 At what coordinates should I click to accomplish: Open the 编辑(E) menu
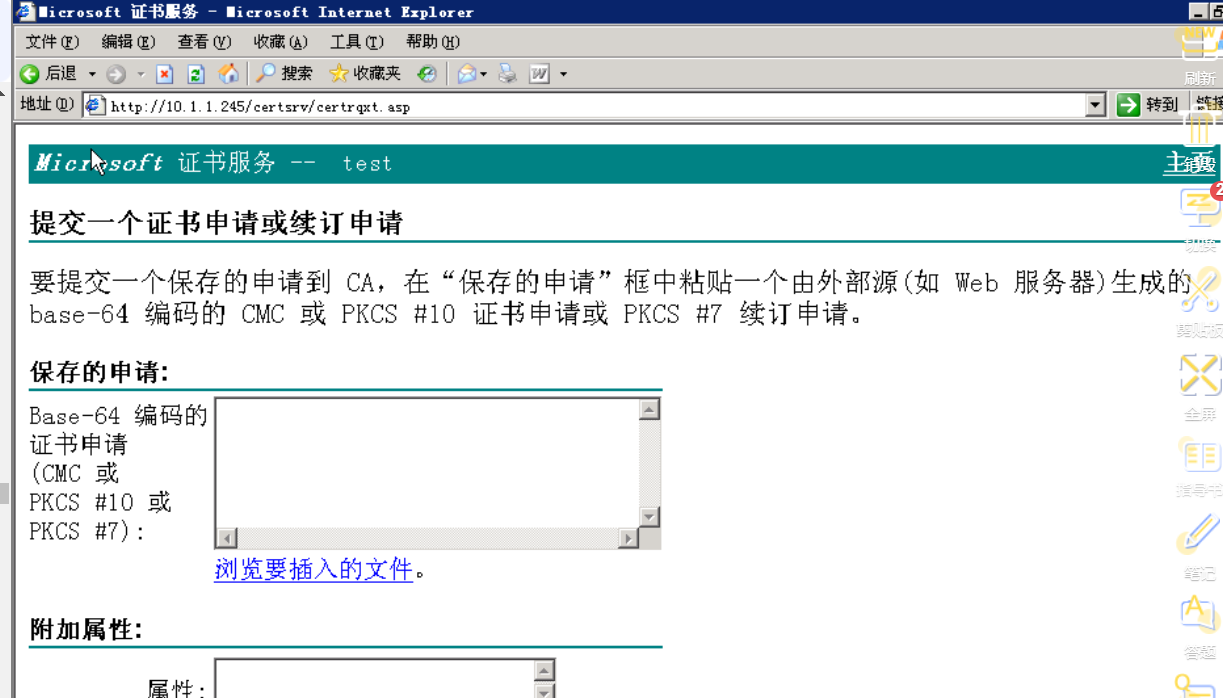128,42
